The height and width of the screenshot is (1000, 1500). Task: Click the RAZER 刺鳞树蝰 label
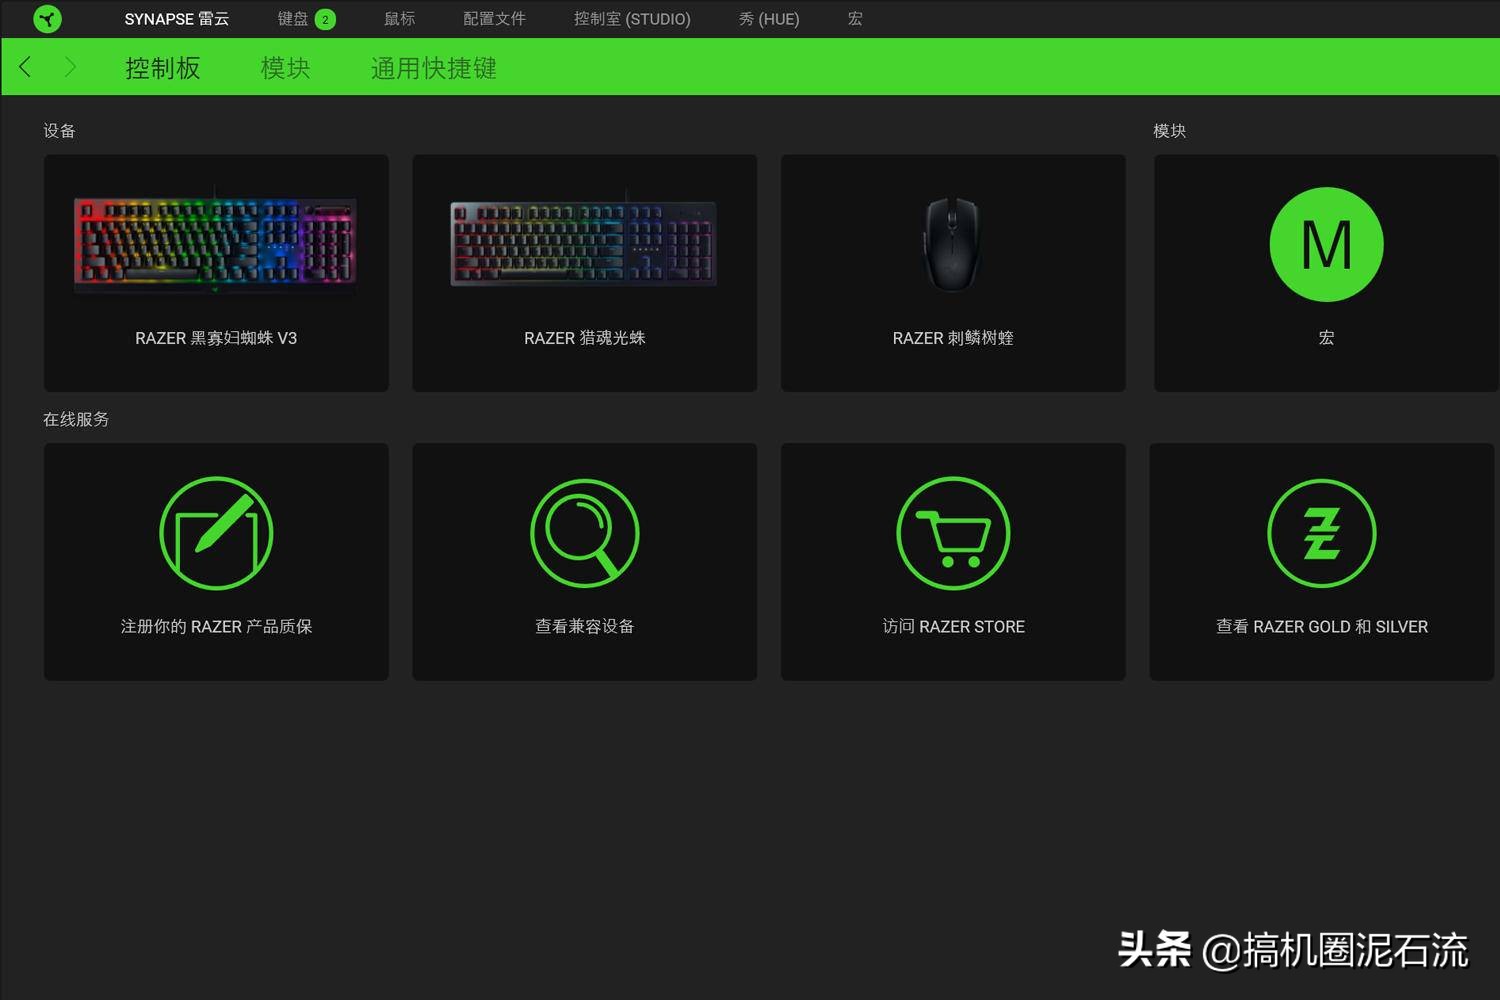tap(953, 338)
